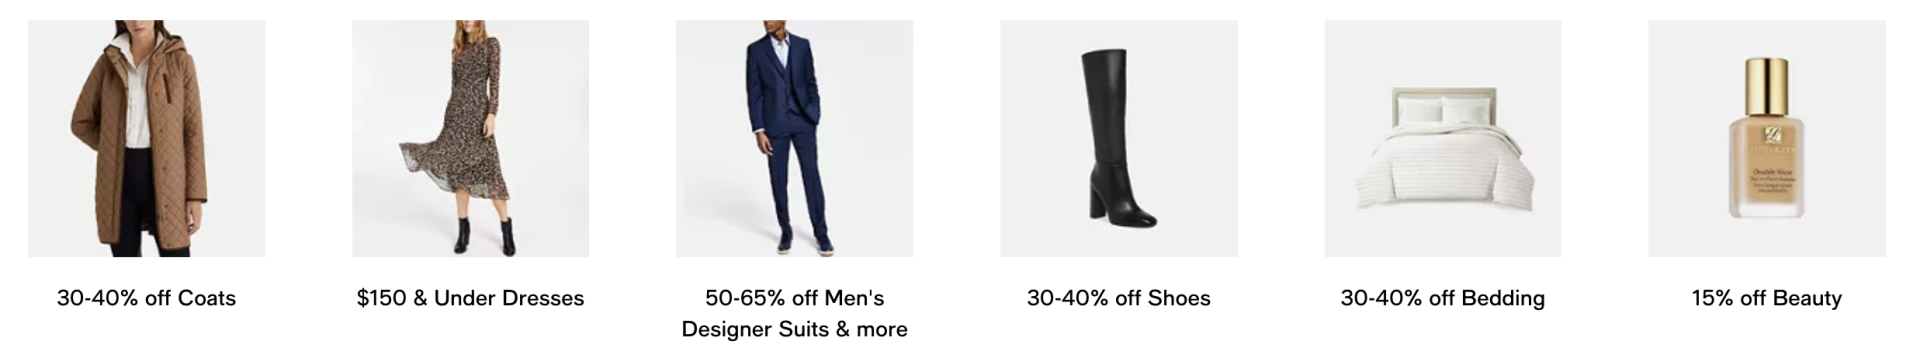Open the black knee-high boot image

(1118, 138)
